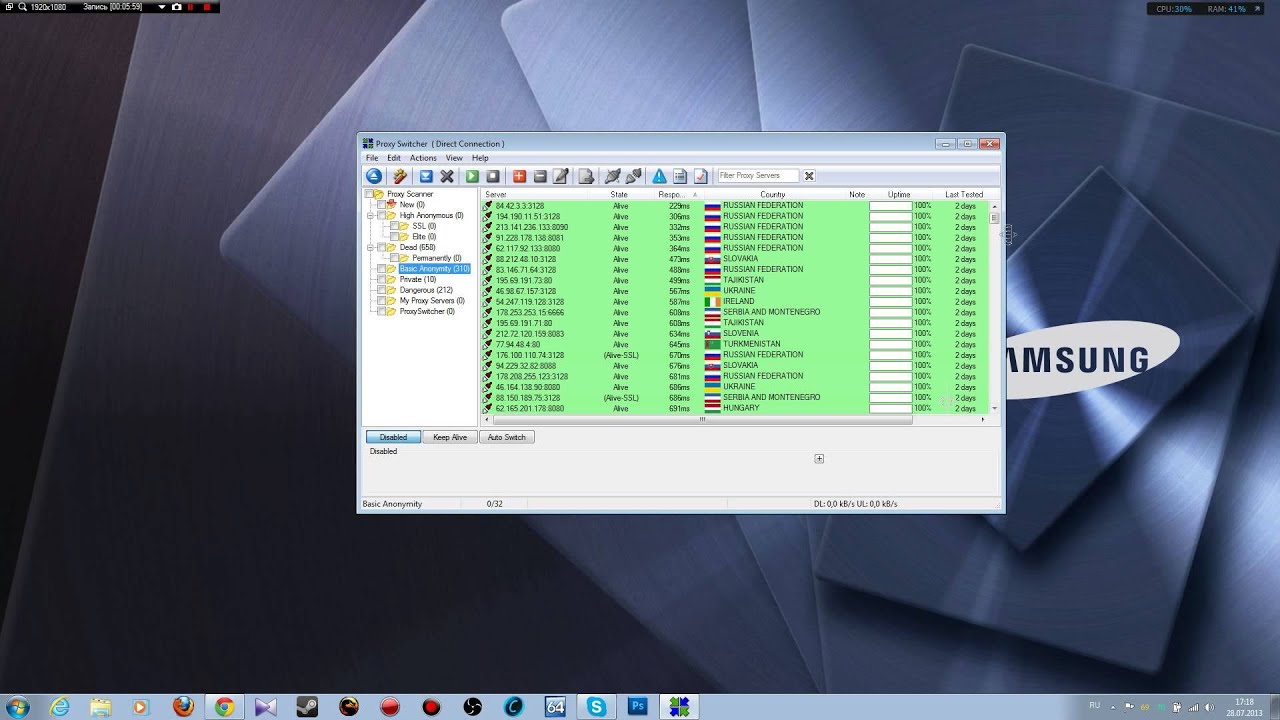Click in the Filter Proxy Servers field
The width and height of the screenshot is (1280, 720).
pos(758,176)
